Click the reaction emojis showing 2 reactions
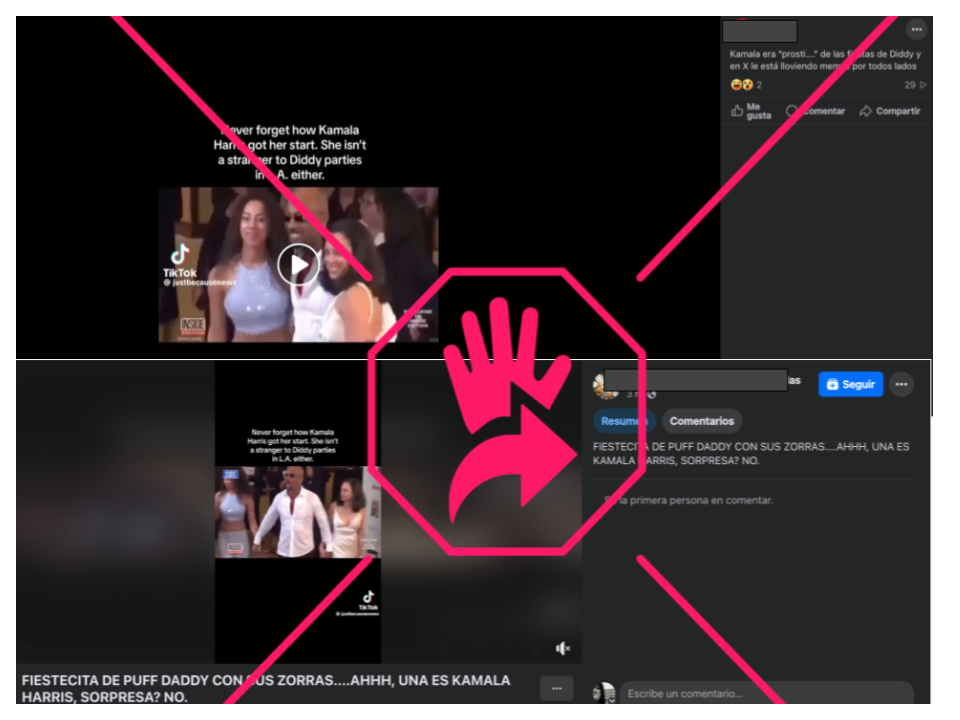This screenshot has height=720, width=960. point(740,85)
